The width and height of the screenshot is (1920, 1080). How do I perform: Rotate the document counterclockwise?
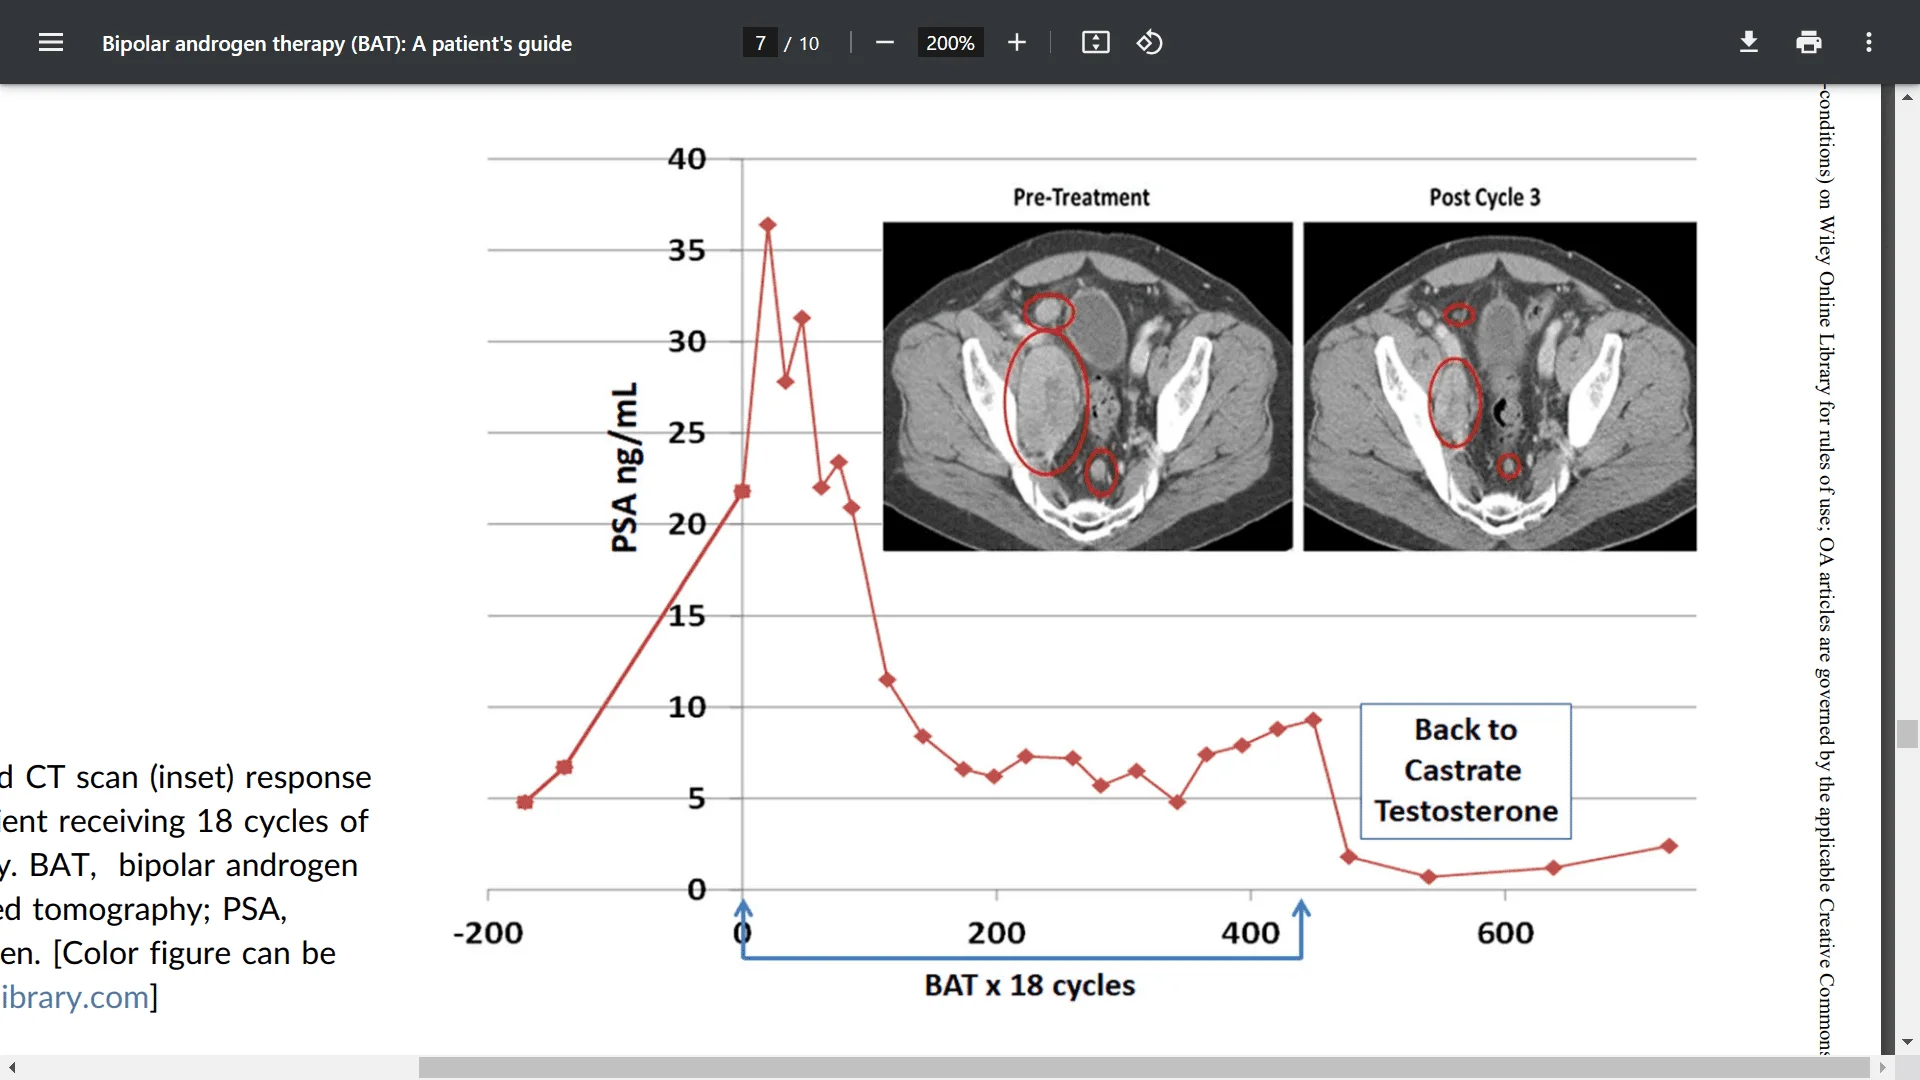tap(1150, 43)
